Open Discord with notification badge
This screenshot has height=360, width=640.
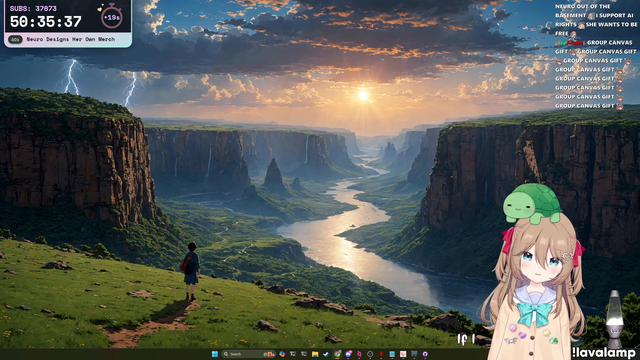tap(348, 354)
